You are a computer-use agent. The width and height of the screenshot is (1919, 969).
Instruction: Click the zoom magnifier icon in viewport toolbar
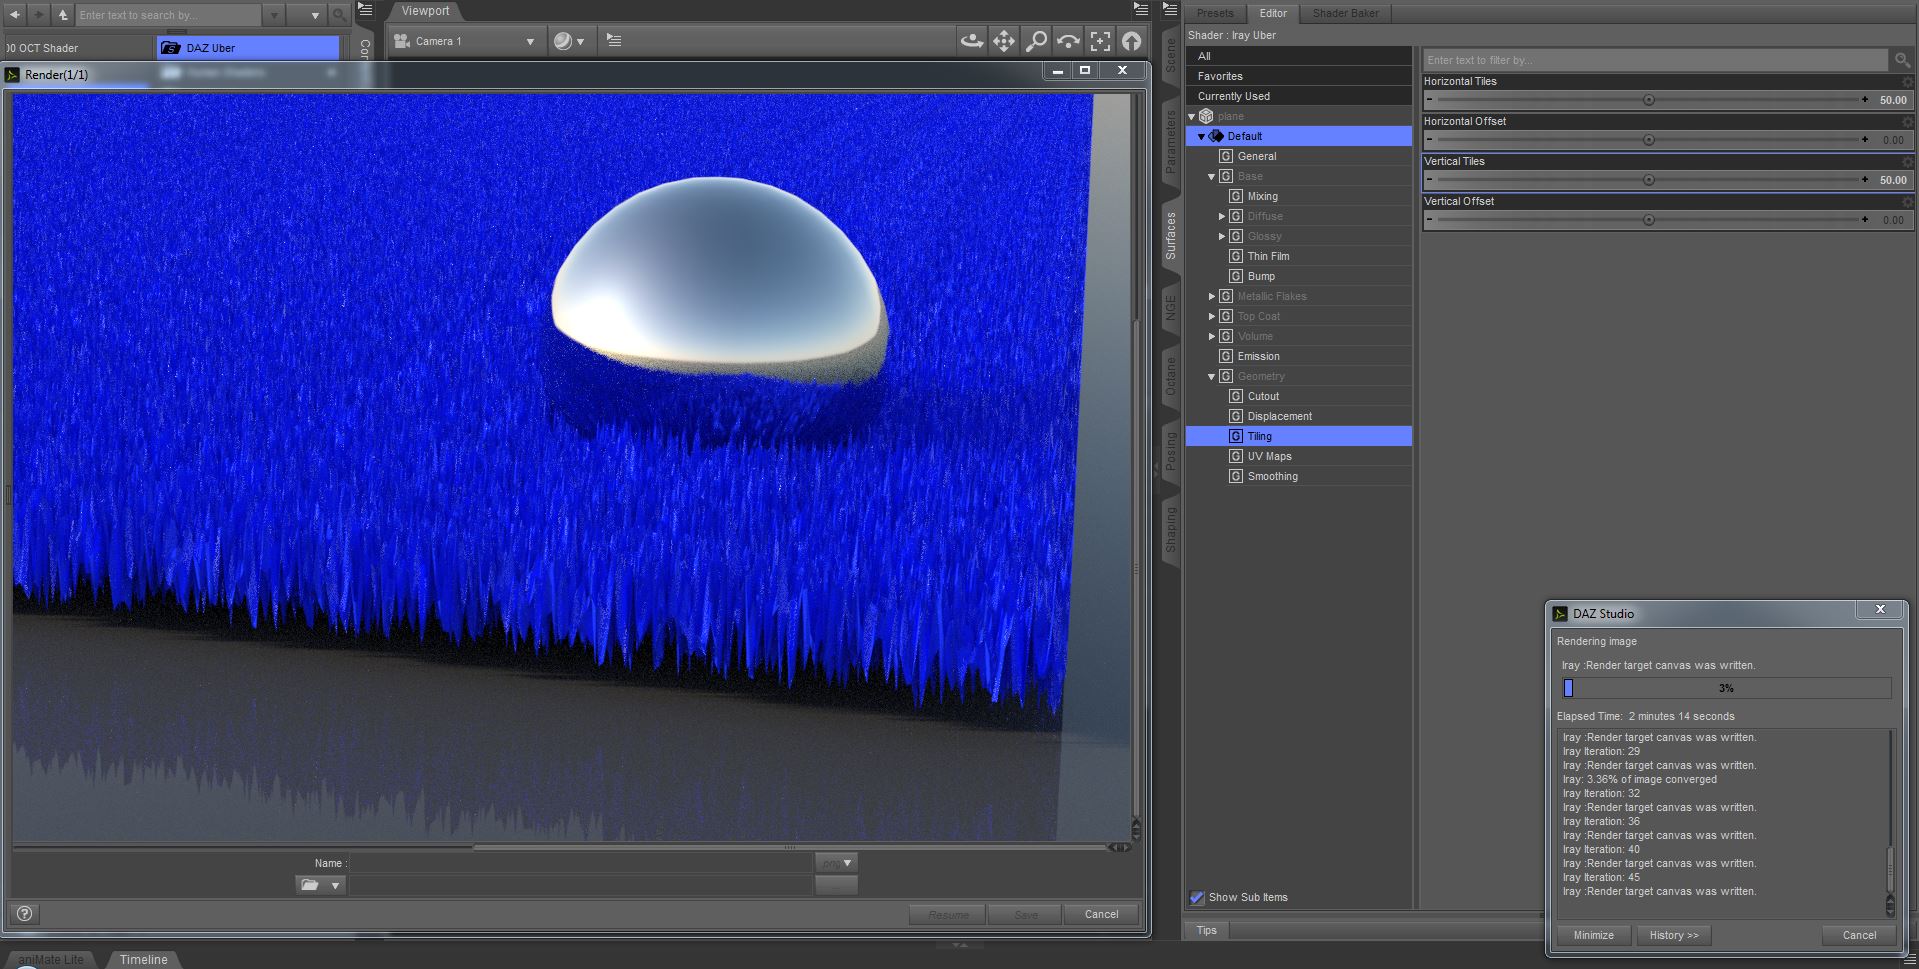(x=1036, y=41)
